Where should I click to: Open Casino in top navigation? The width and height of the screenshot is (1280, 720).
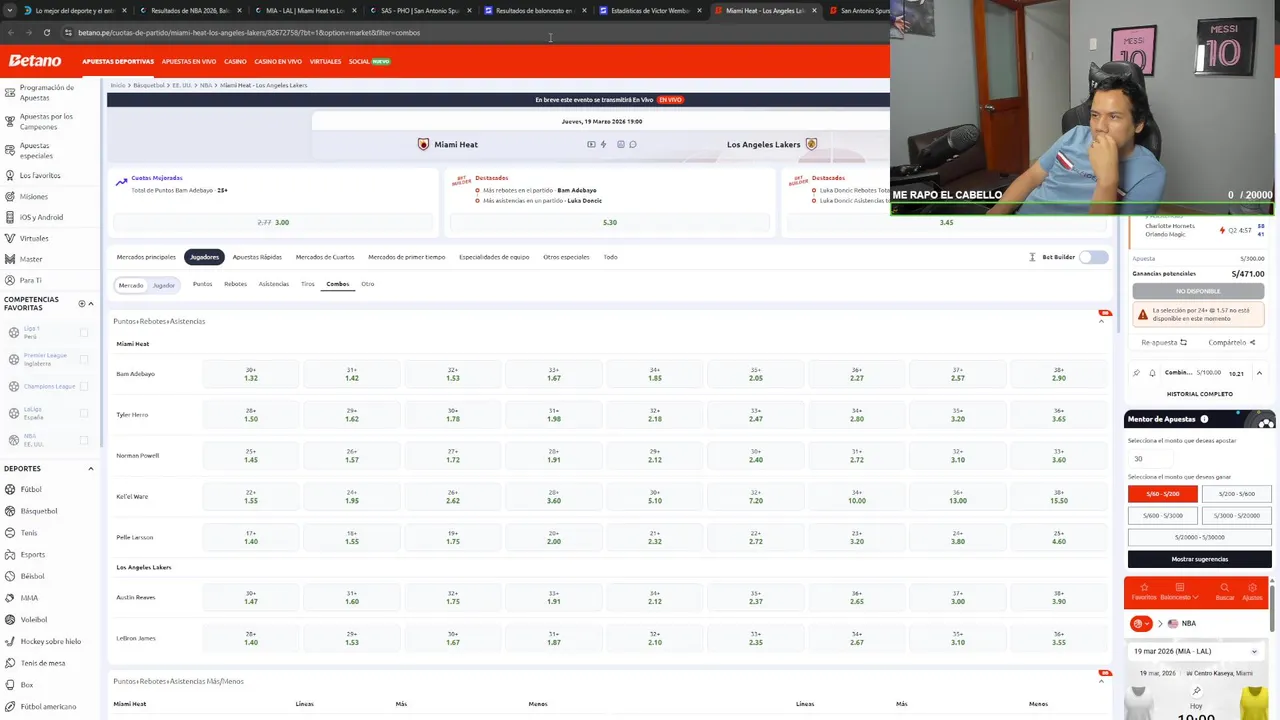(x=235, y=62)
